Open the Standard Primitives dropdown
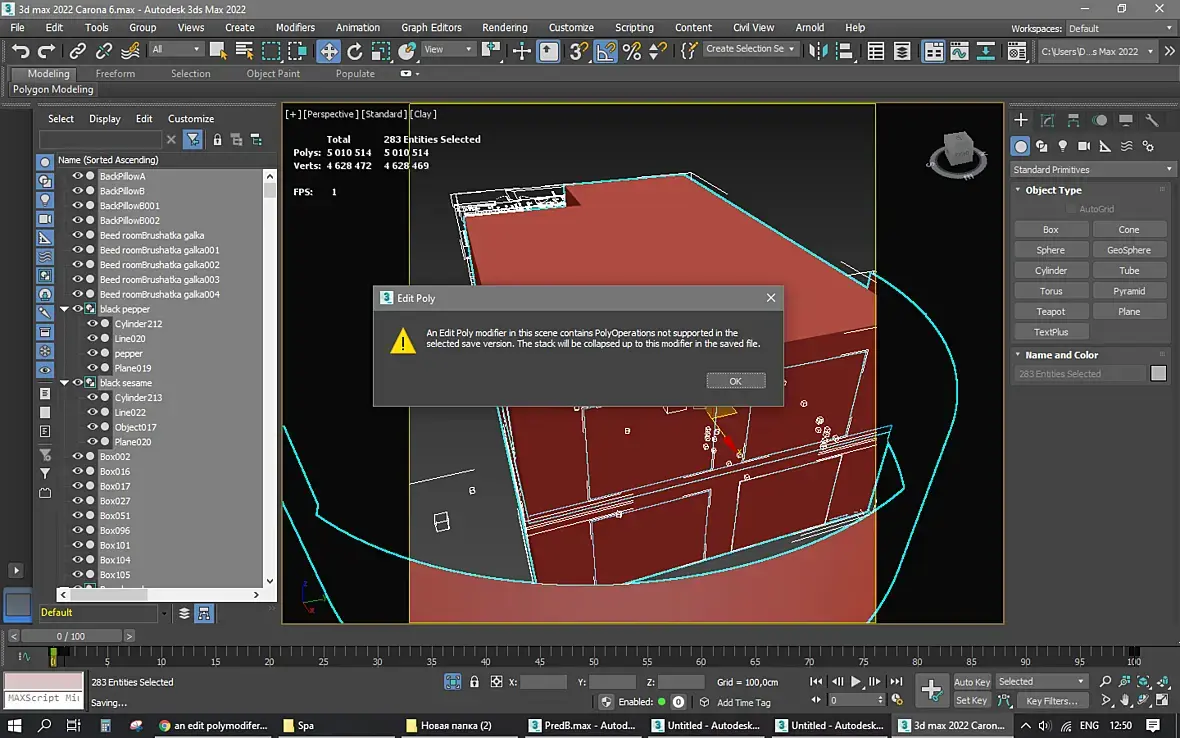 tap(1091, 170)
